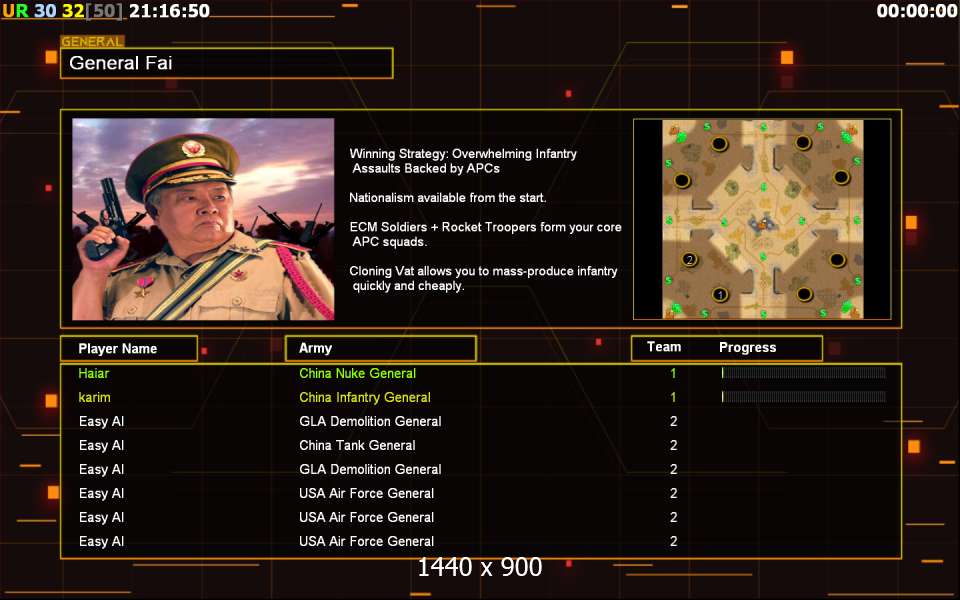Click the gray [50] overlay value
The image size is (960, 600).
click(x=104, y=10)
